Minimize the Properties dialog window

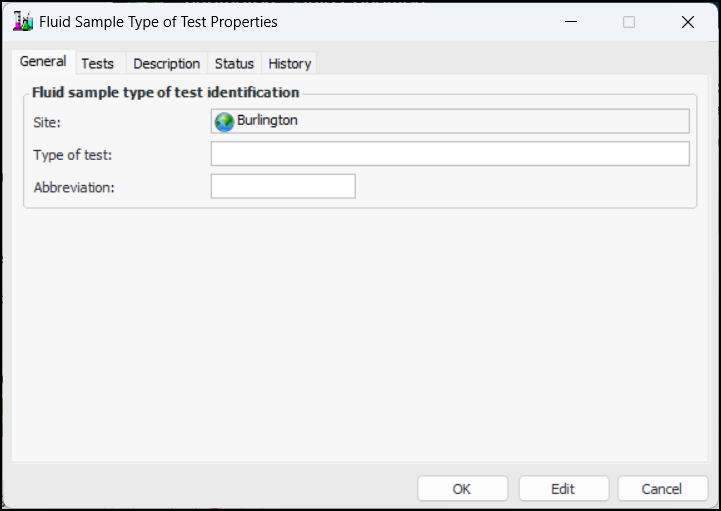click(x=570, y=21)
